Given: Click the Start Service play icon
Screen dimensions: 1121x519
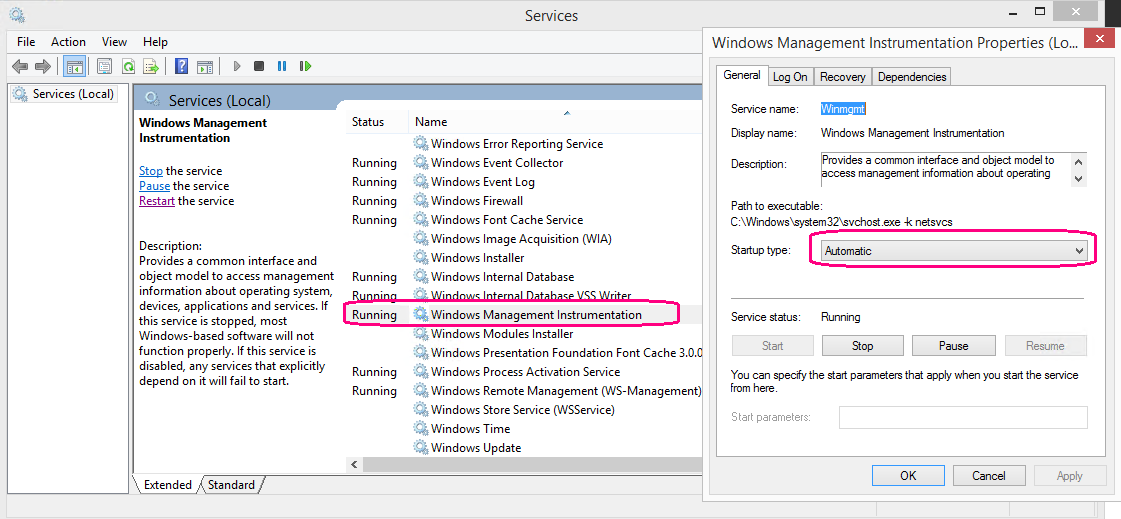Looking at the screenshot, I should tap(237, 66).
